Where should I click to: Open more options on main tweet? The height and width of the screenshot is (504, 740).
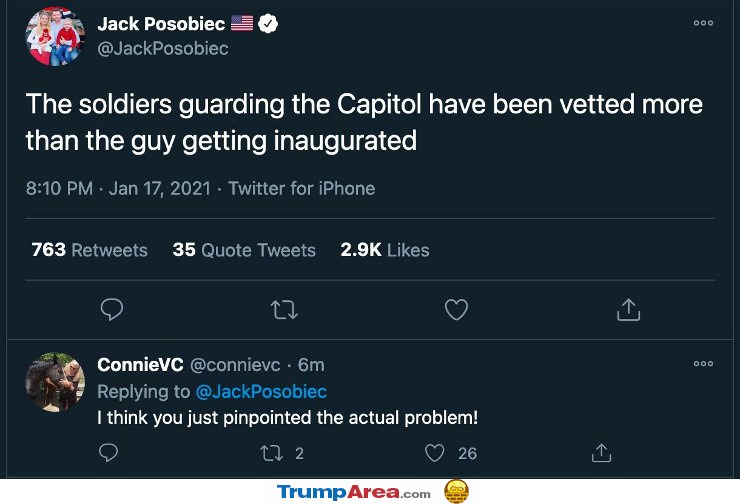tap(703, 23)
